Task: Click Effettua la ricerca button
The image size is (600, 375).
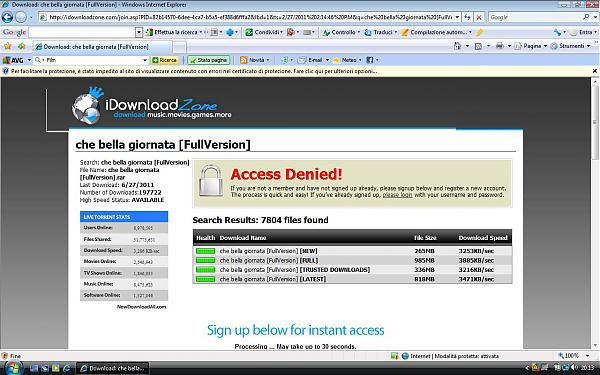Action: 172,33
